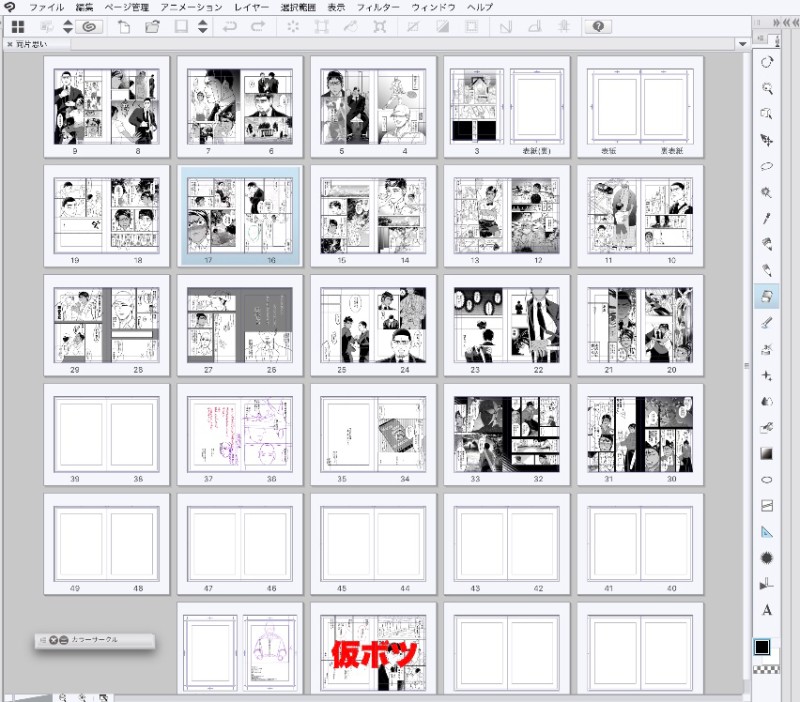Open Help with question mark button
This screenshot has width=800, height=702.
pyautogui.click(x=598, y=27)
